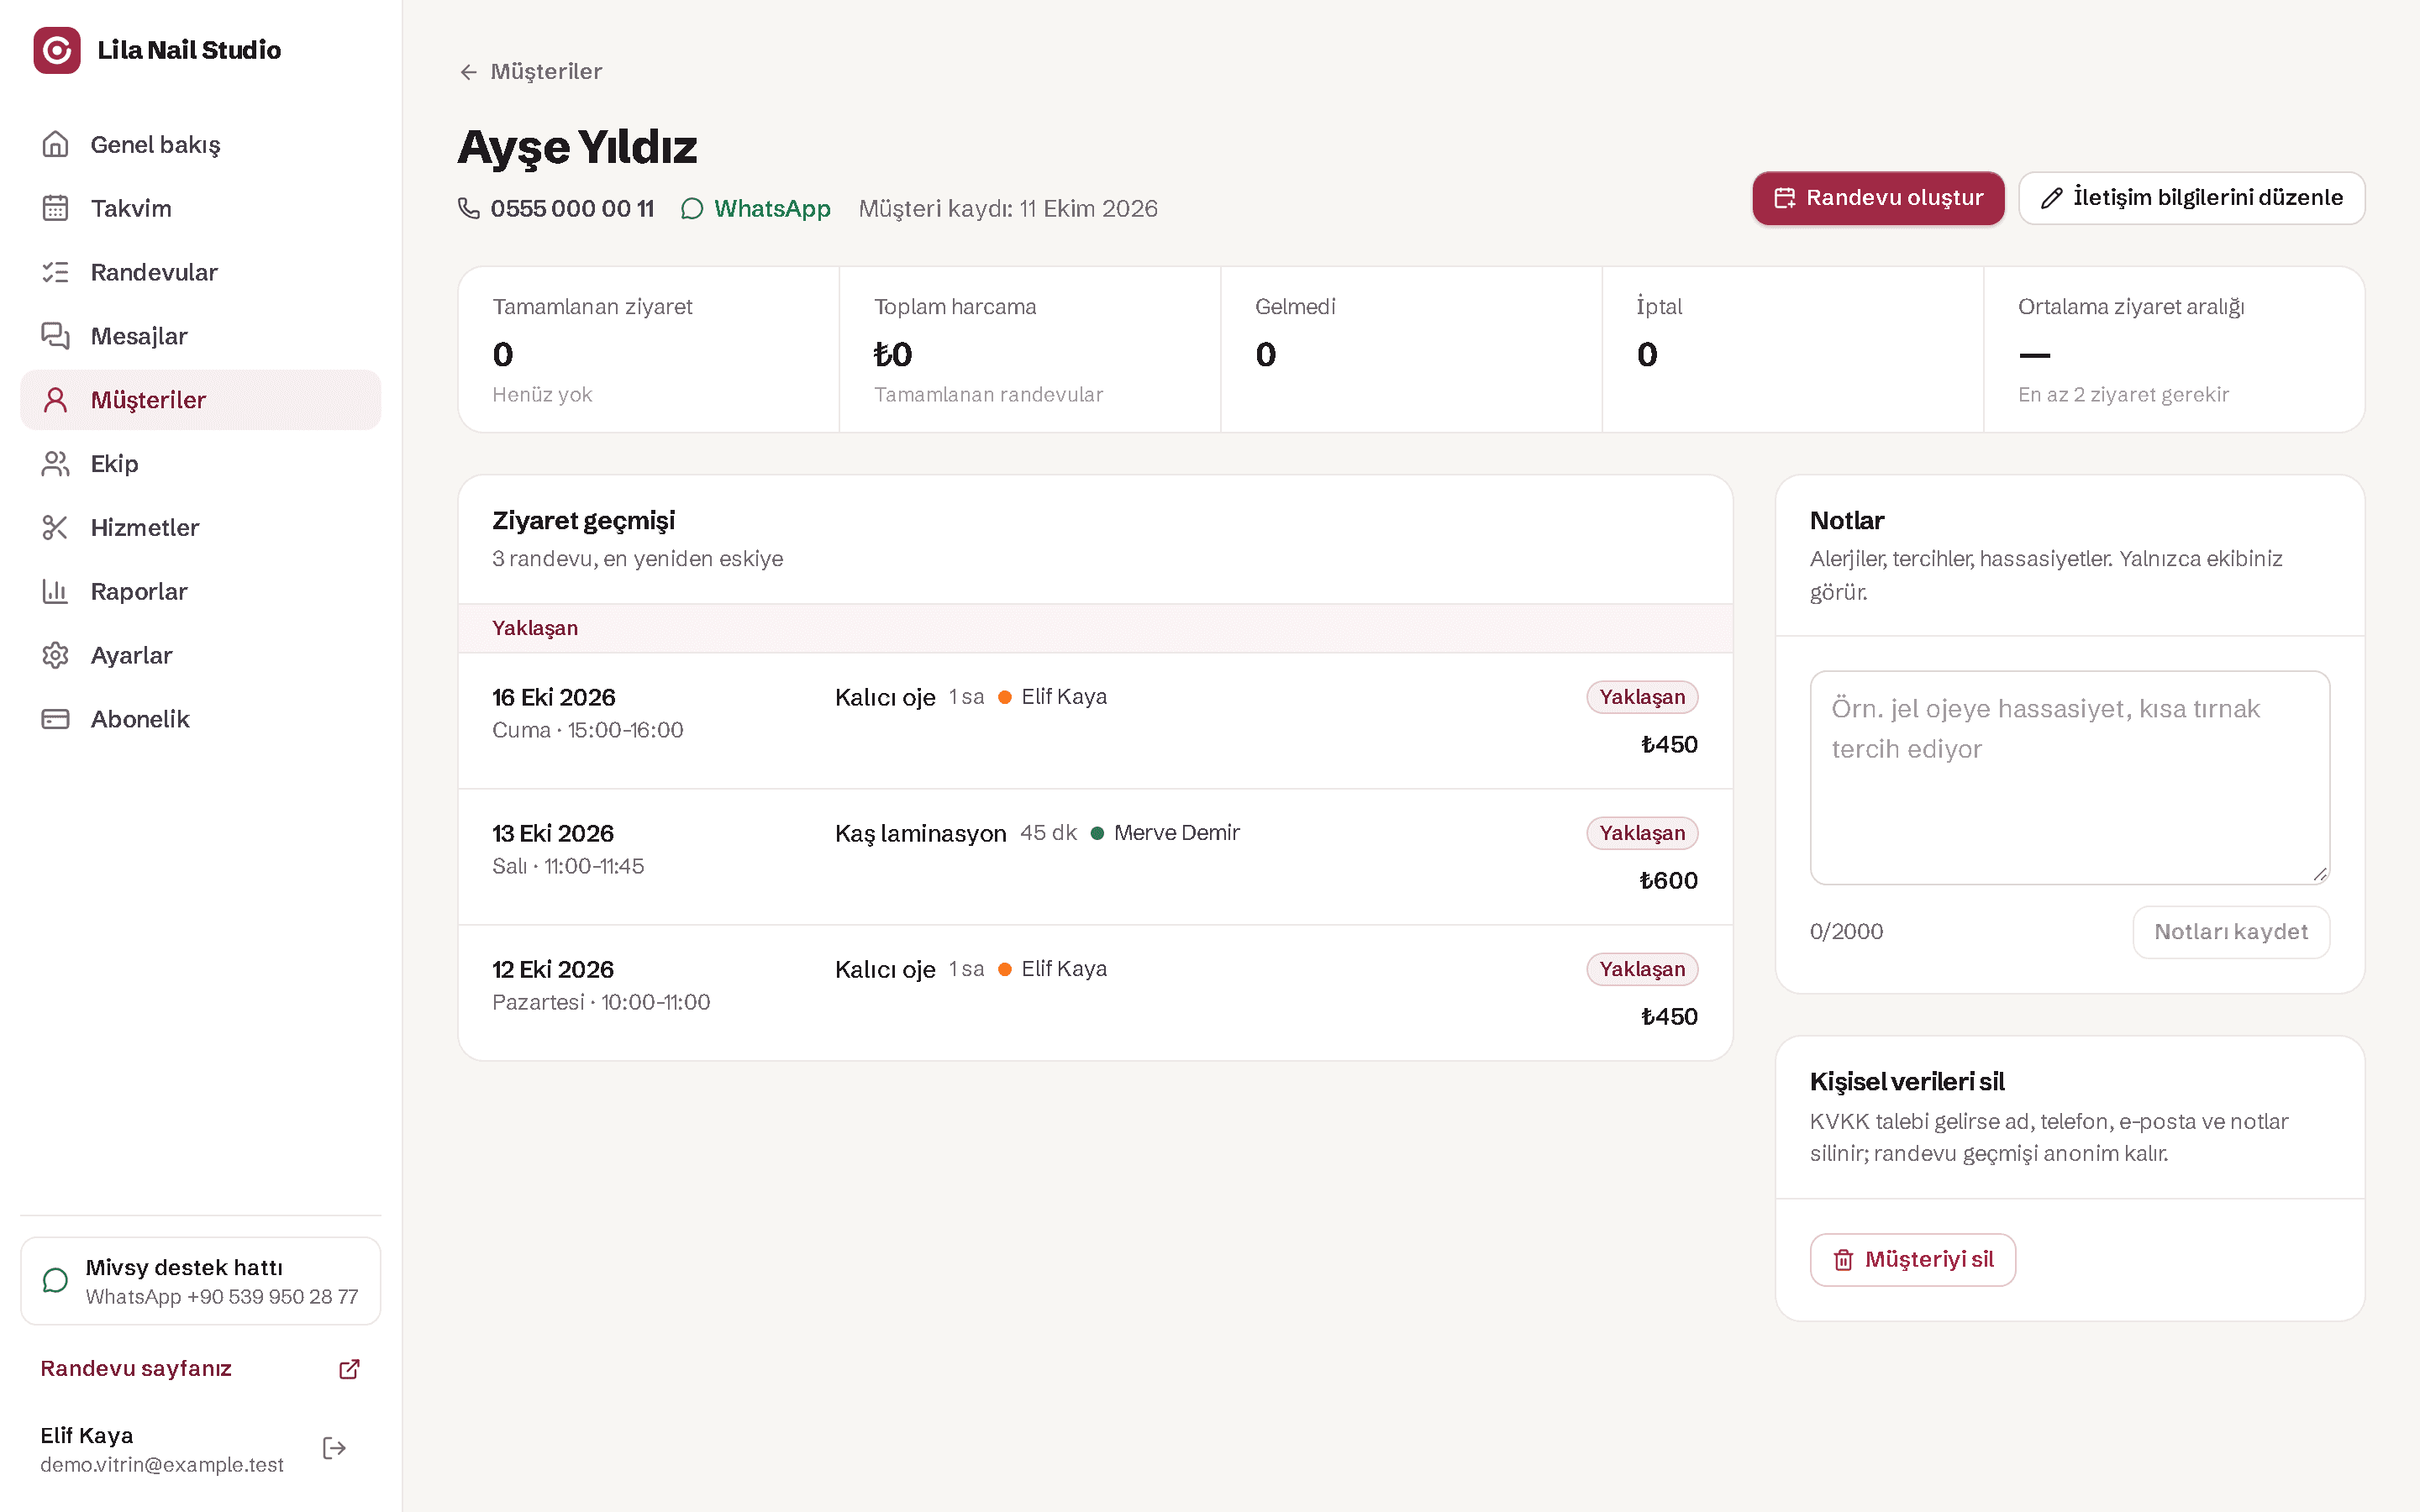Click the ₺600 price value
Viewport: 2420px width, 1512px height.
[1668, 881]
